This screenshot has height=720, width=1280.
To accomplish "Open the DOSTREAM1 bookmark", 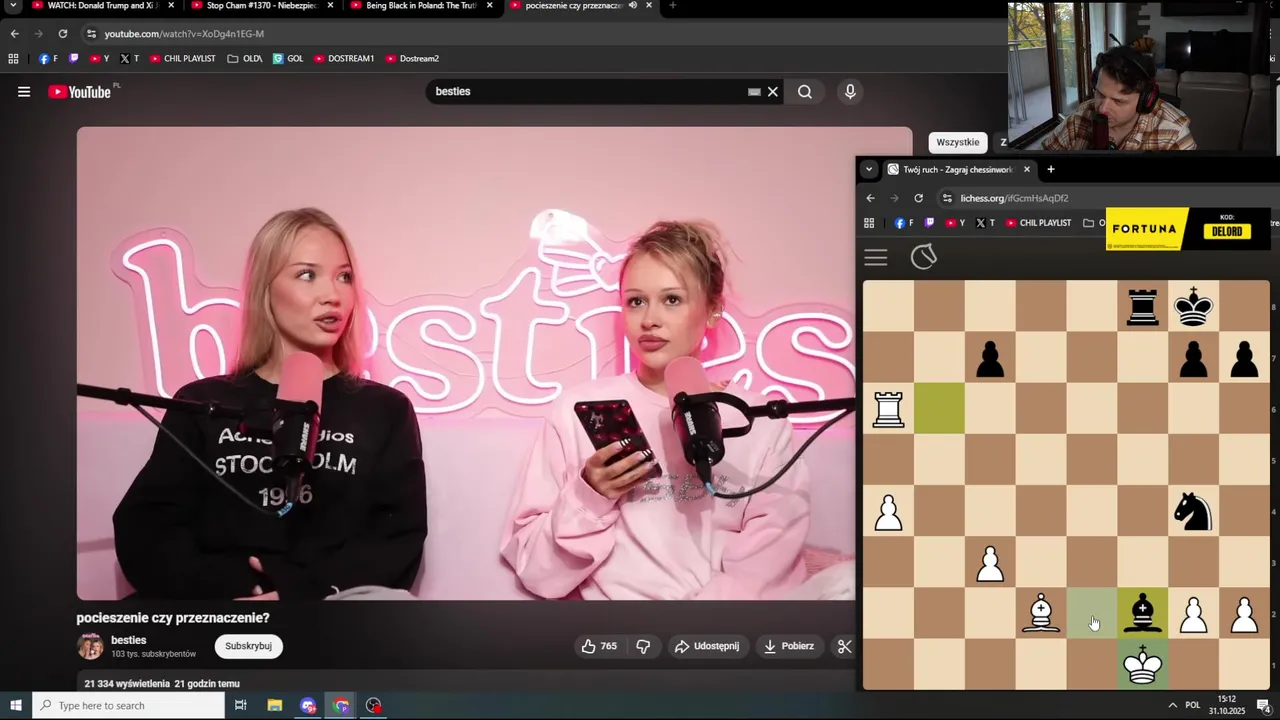I will [344, 59].
